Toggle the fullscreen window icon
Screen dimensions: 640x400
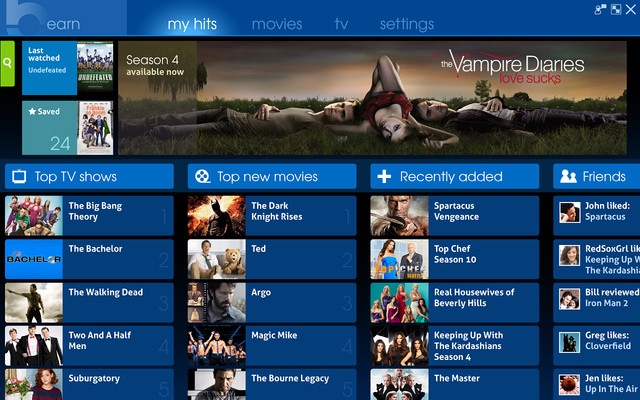pyautogui.click(x=616, y=9)
